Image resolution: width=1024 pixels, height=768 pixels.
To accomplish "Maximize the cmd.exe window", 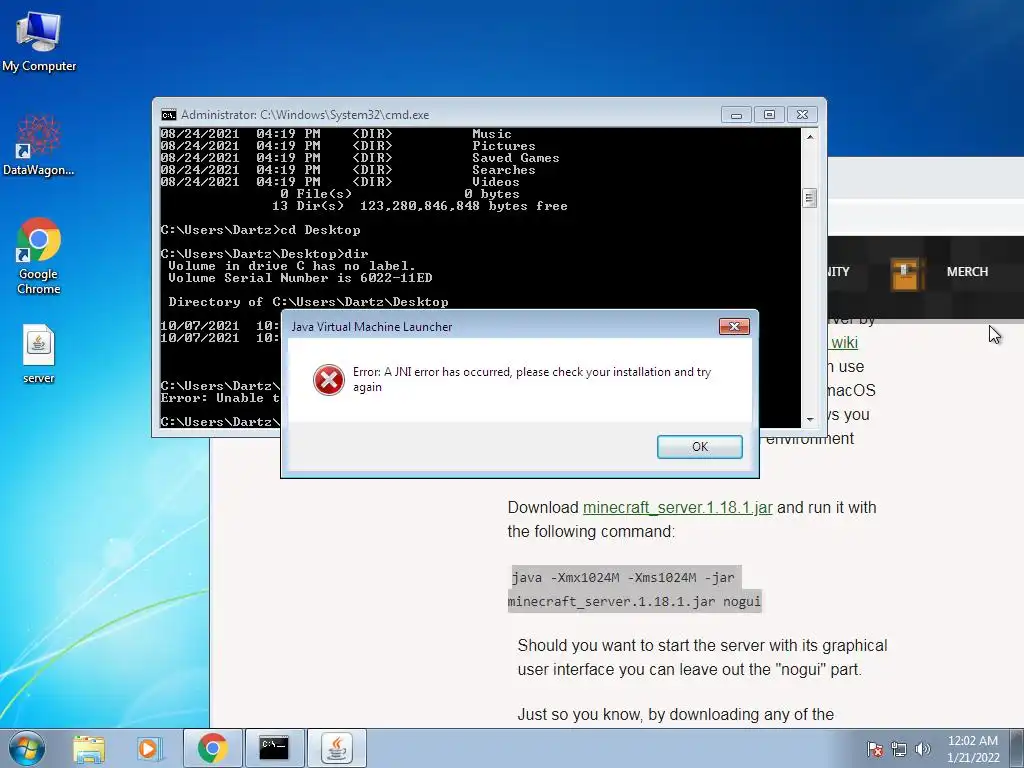I will [769, 115].
